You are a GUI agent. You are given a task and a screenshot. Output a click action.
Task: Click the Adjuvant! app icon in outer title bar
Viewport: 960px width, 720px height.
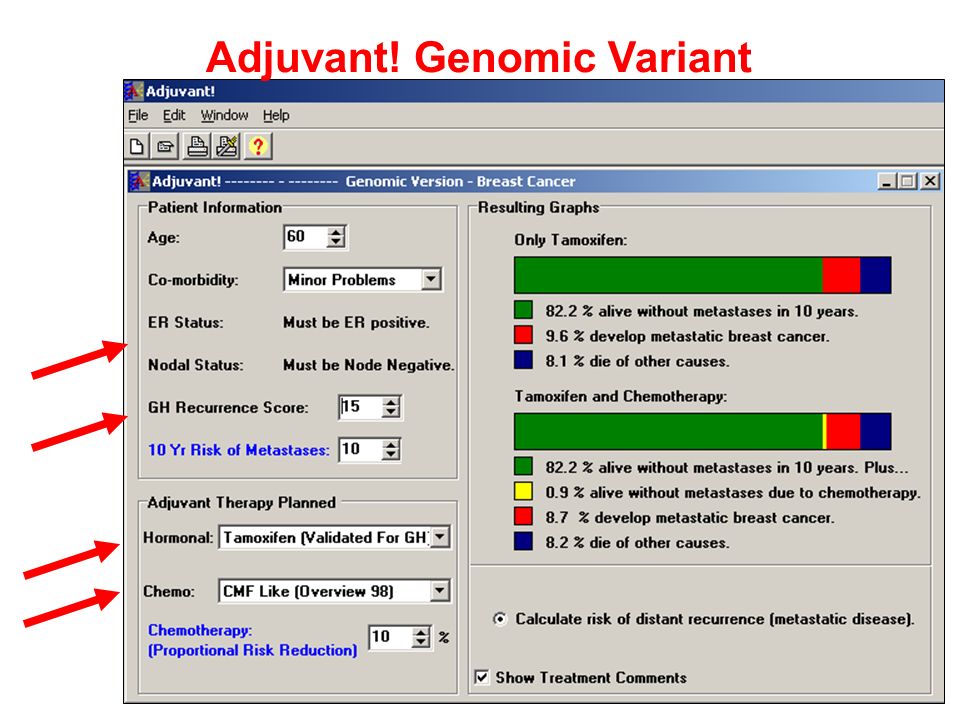(x=133, y=91)
